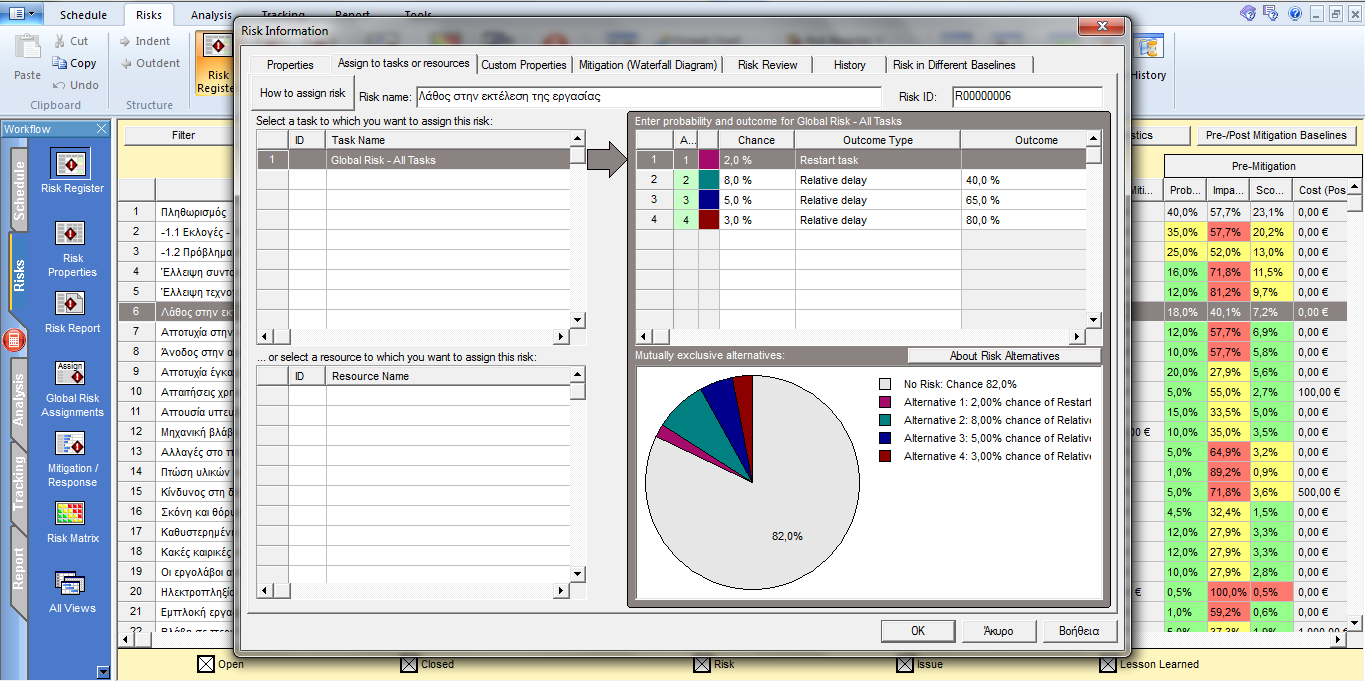This screenshot has width=1365, height=681.
Task: Click the Undo arrow icon
Action: tap(58, 85)
